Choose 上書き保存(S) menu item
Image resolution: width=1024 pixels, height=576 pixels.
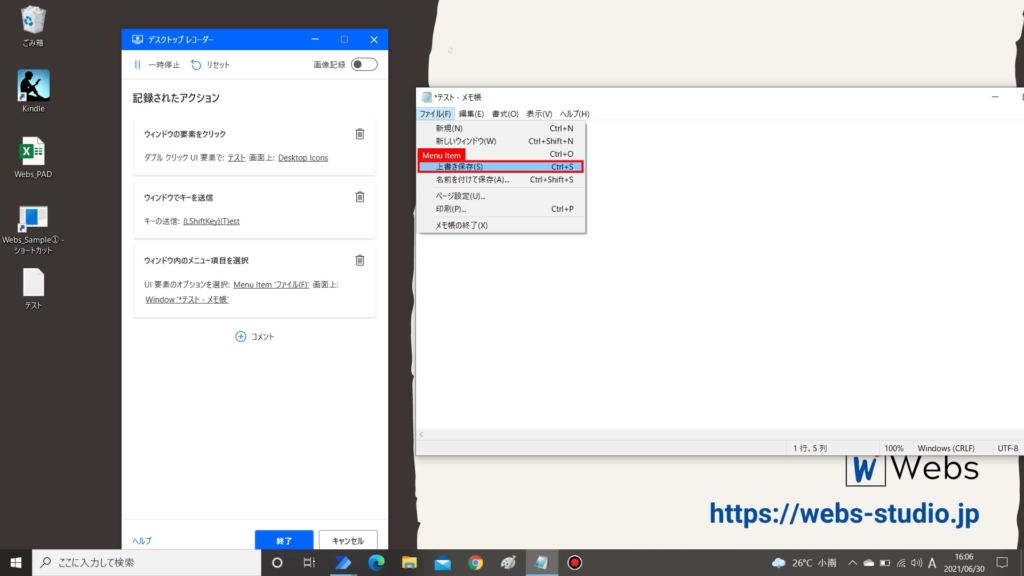[502, 167]
